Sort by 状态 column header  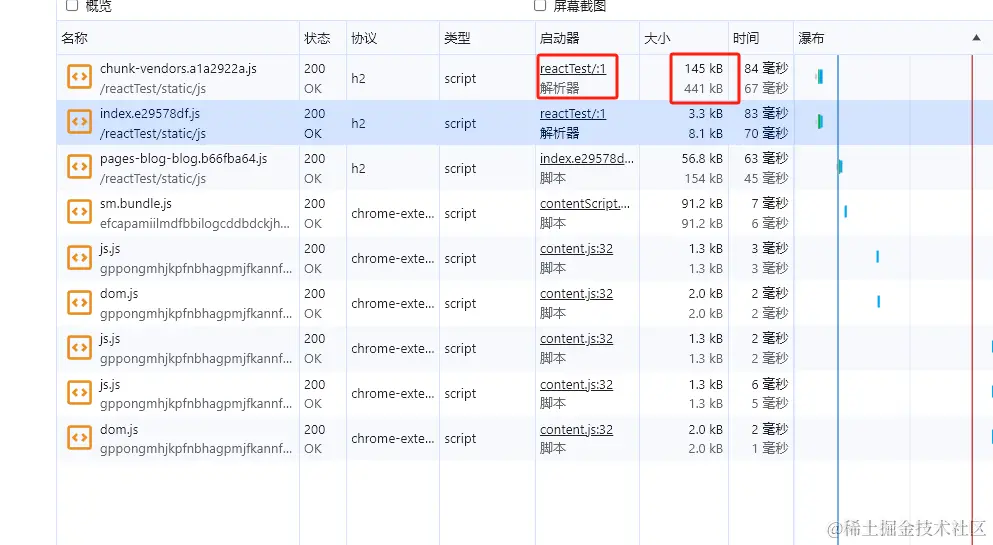323,38
